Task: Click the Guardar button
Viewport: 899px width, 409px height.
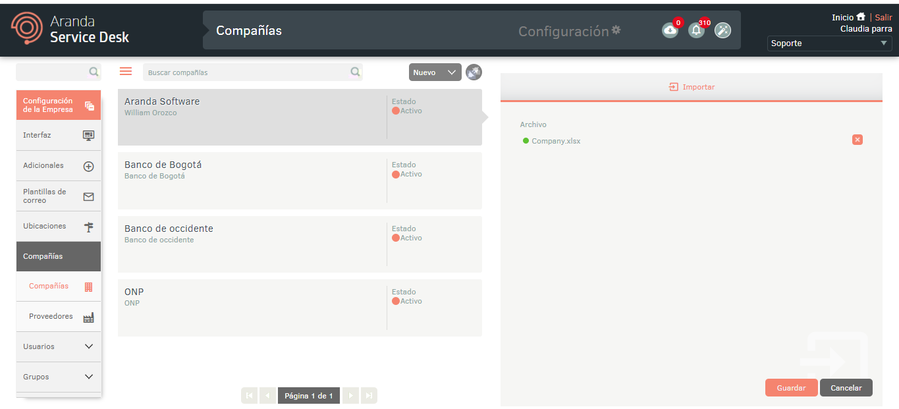Action: (x=791, y=388)
